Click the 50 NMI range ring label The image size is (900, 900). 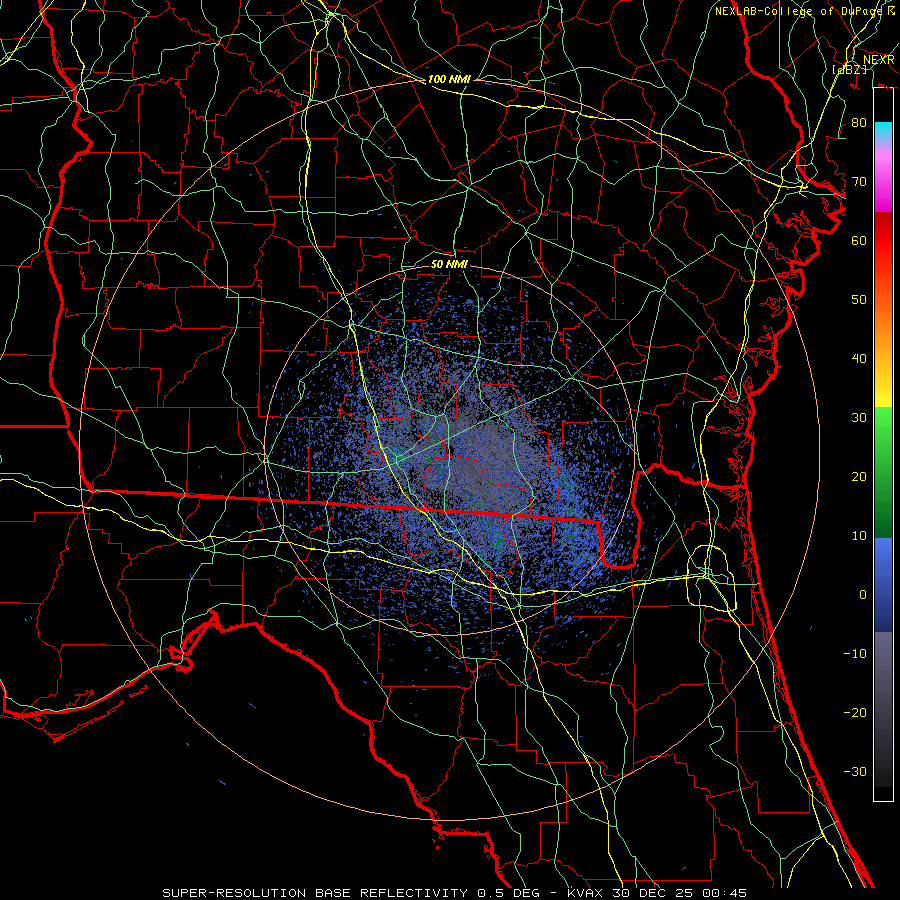pyautogui.click(x=449, y=264)
